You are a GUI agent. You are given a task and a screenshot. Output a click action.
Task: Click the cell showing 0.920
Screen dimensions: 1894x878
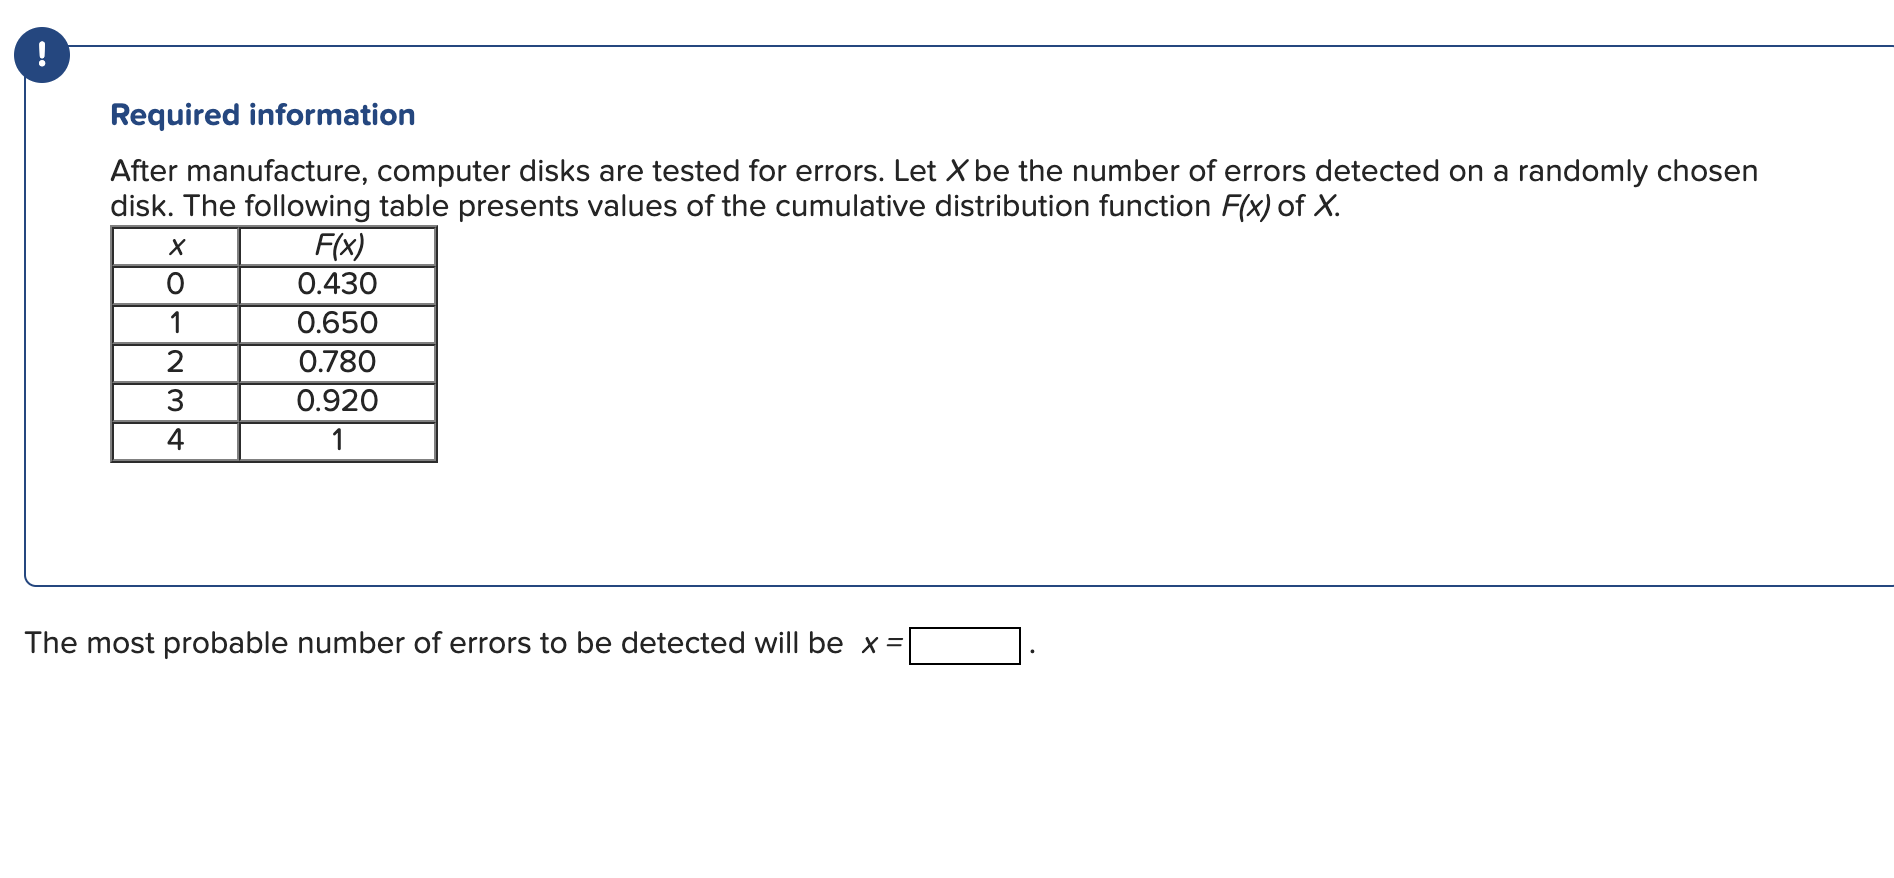337,400
